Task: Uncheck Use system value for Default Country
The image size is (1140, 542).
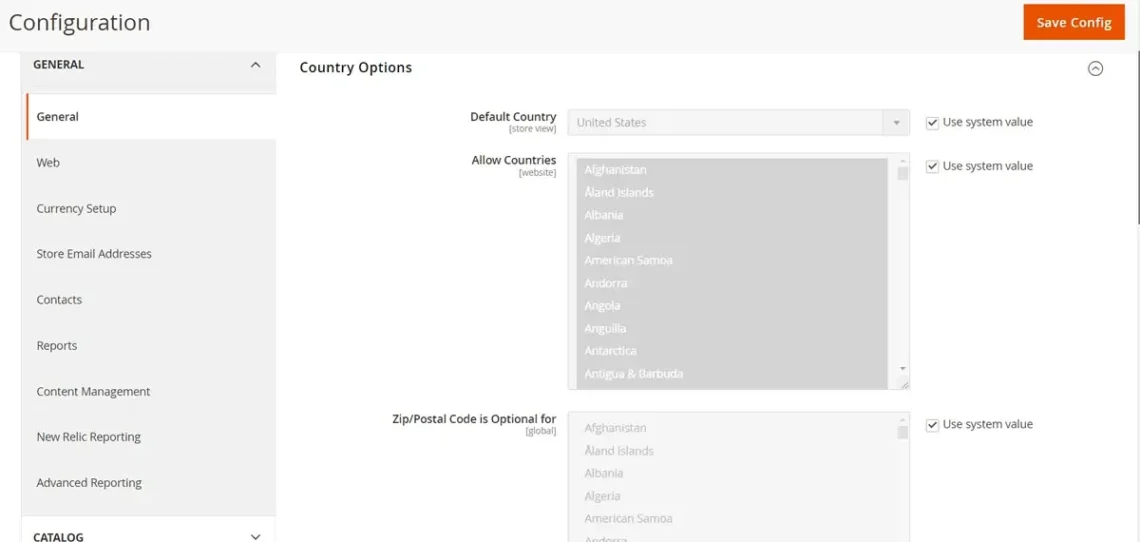Action: 932,123
